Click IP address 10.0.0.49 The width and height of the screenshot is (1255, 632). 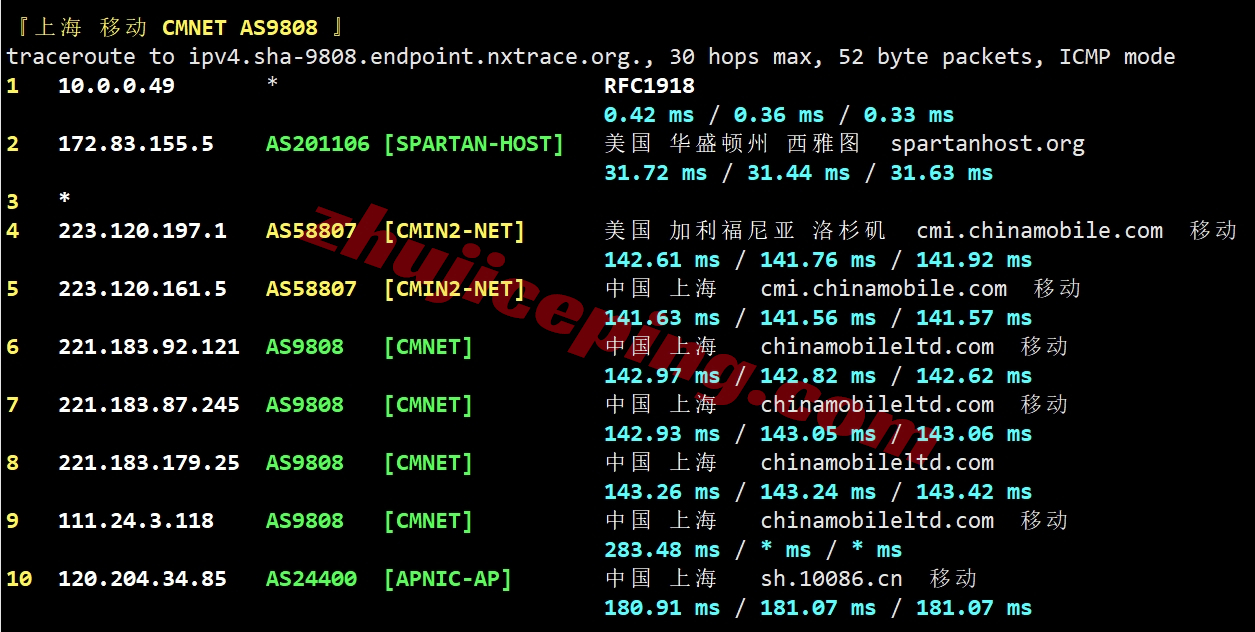coord(116,86)
